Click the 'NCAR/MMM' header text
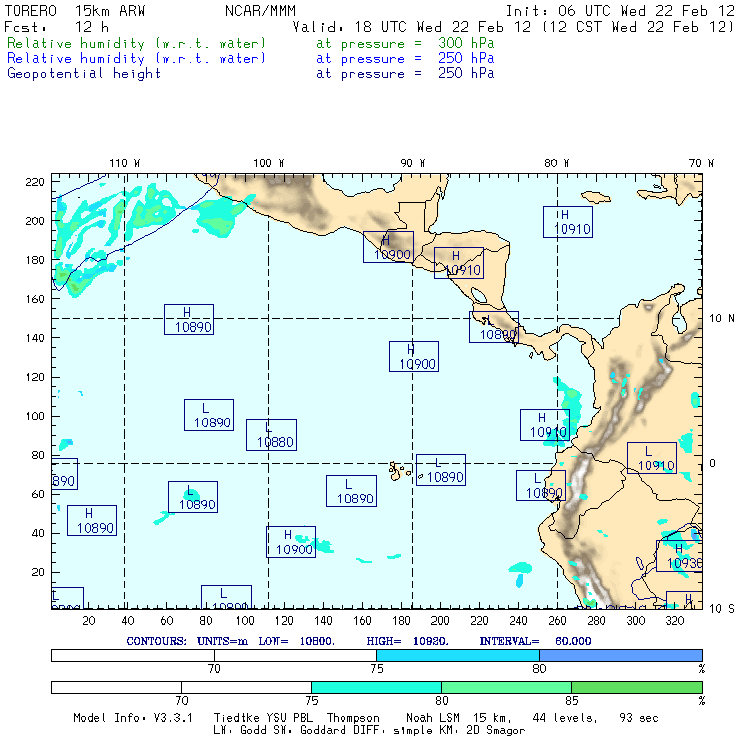The width and height of the screenshot is (740, 740). click(260, 10)
